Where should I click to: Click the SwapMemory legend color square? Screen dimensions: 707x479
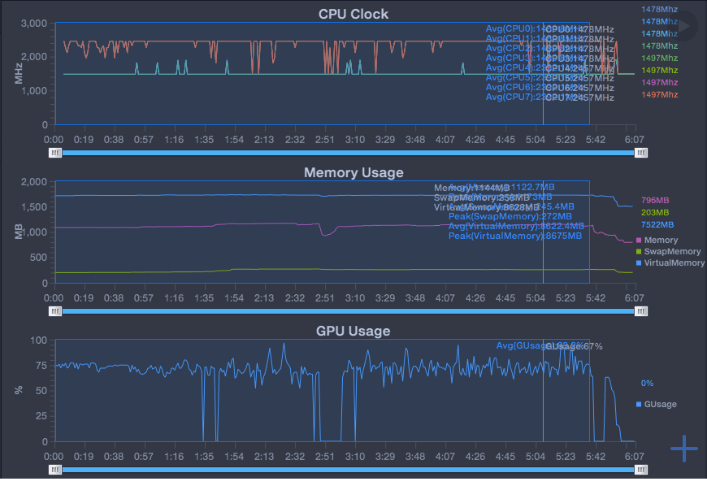point(639,251)
